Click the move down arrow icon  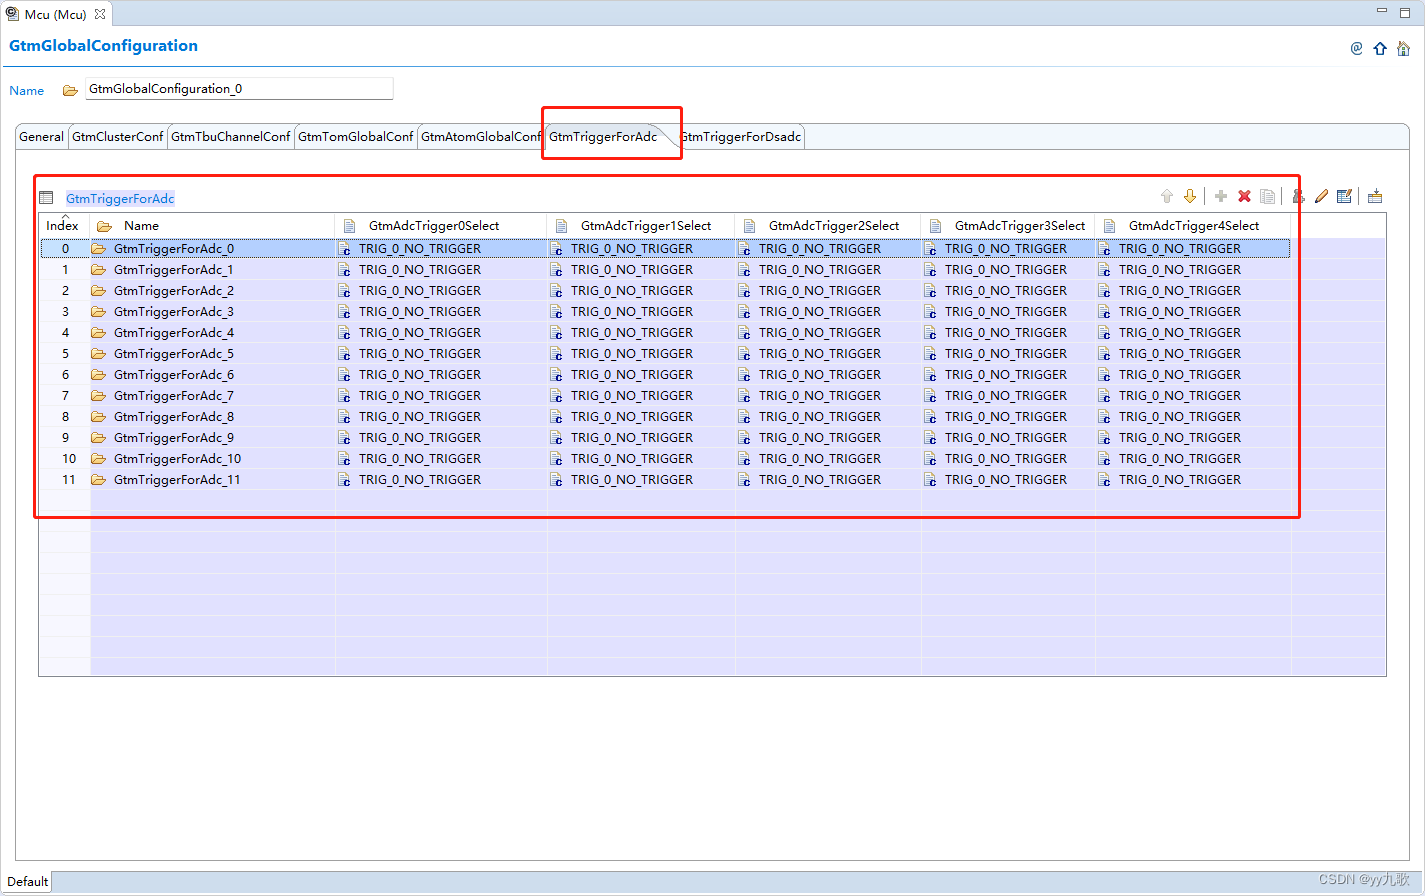pyautogui.click(x=1190, y=197)
